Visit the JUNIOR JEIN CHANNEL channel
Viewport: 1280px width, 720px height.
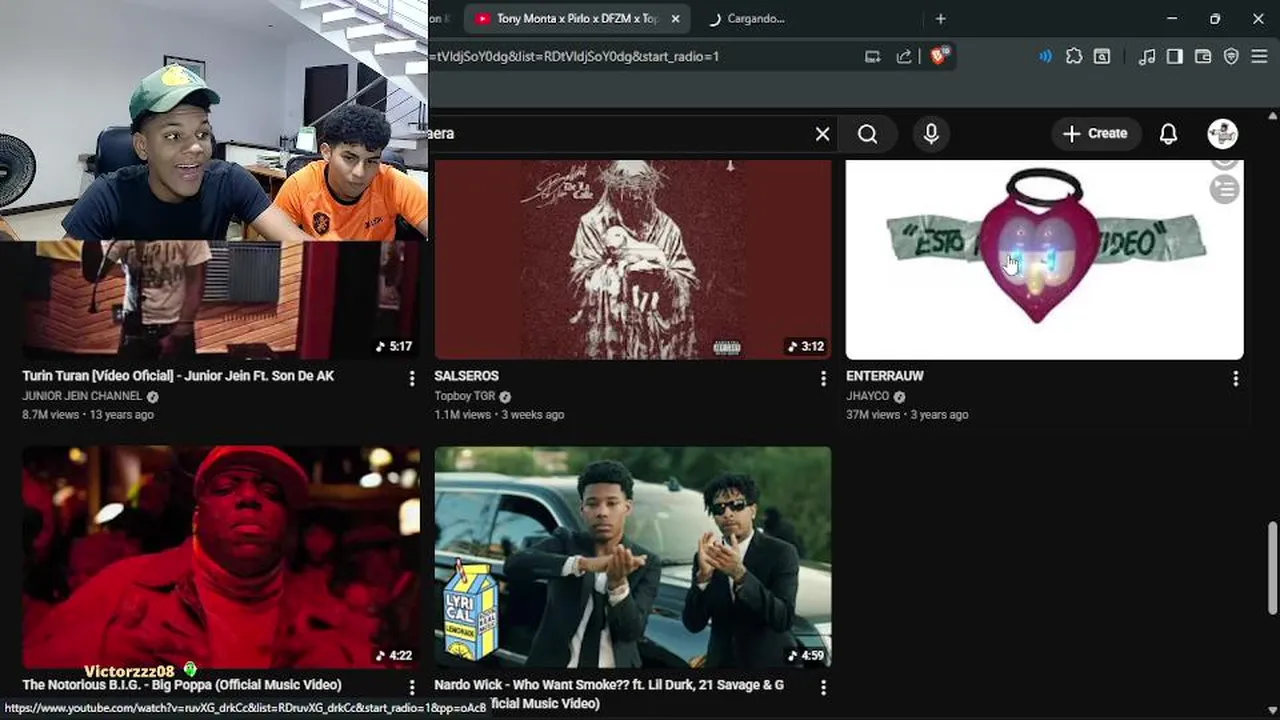click(x=82, y=396)
